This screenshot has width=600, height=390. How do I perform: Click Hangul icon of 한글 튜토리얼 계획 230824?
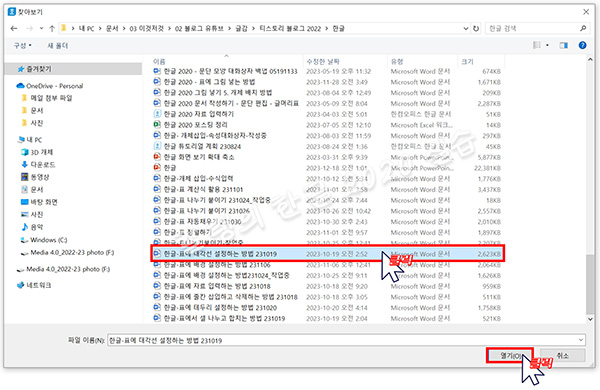point(157,146)
